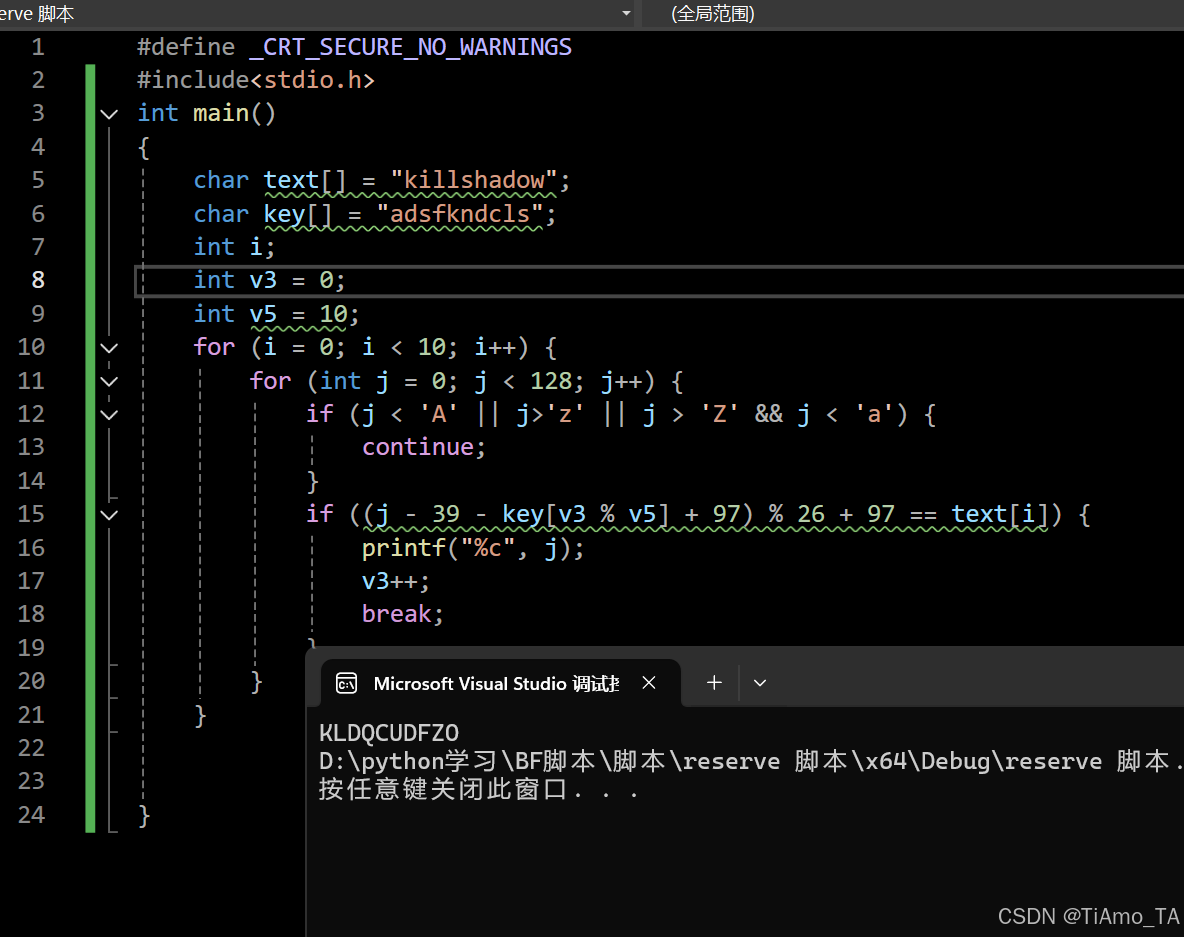Open a new terminal tab with the + button

(x=714, y=683)
